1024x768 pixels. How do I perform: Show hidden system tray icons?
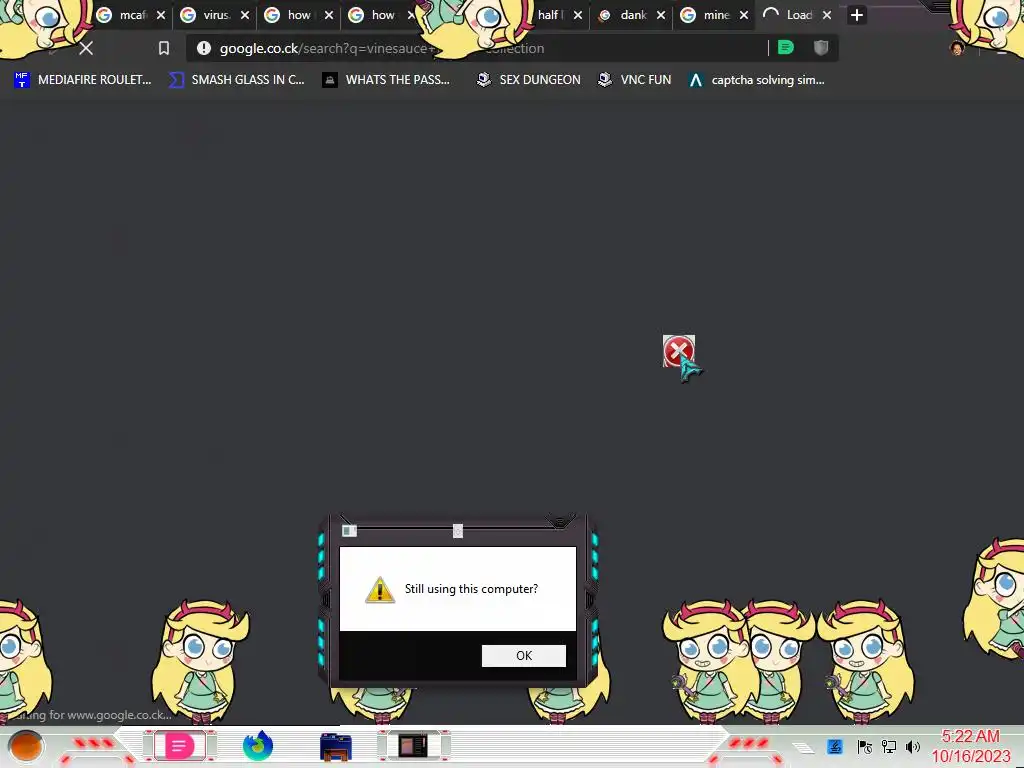[x=803, y=747]
